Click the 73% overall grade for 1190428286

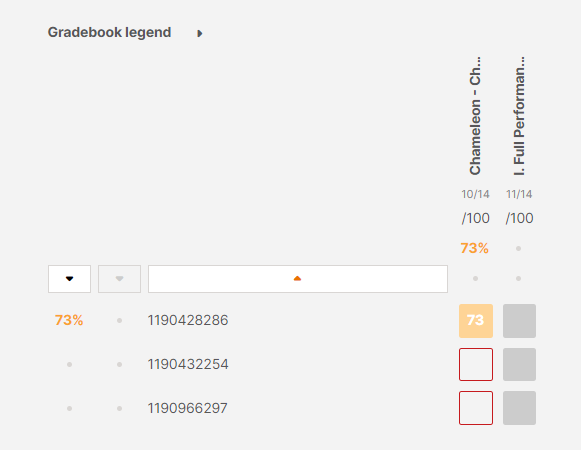point(69,320)
